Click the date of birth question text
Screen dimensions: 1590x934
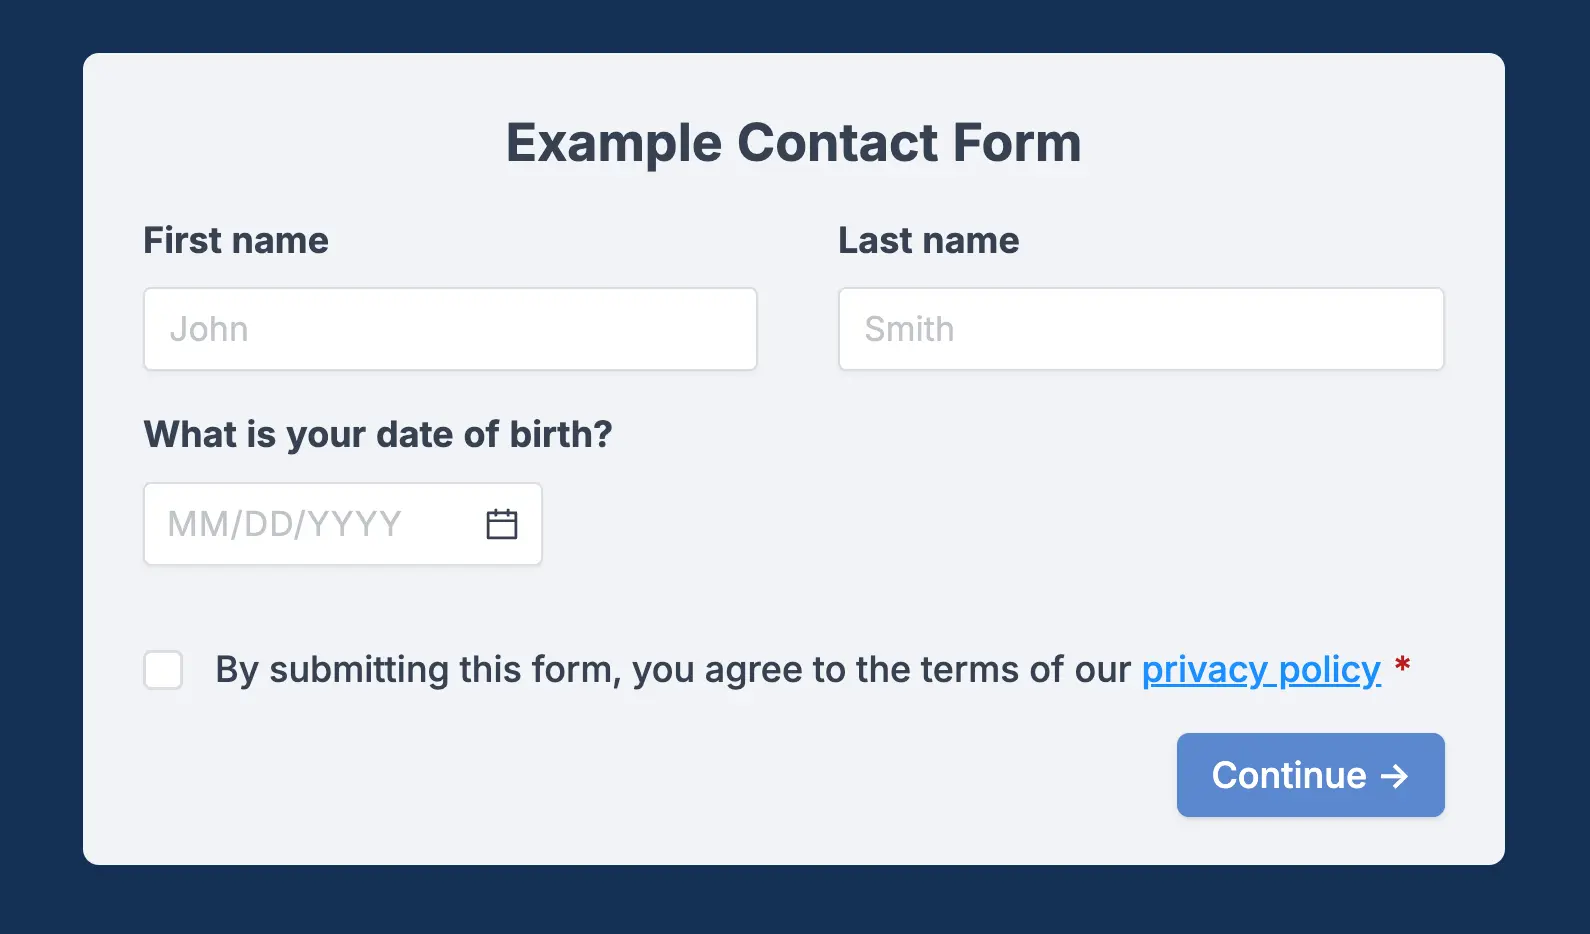[x=377, y=434]
